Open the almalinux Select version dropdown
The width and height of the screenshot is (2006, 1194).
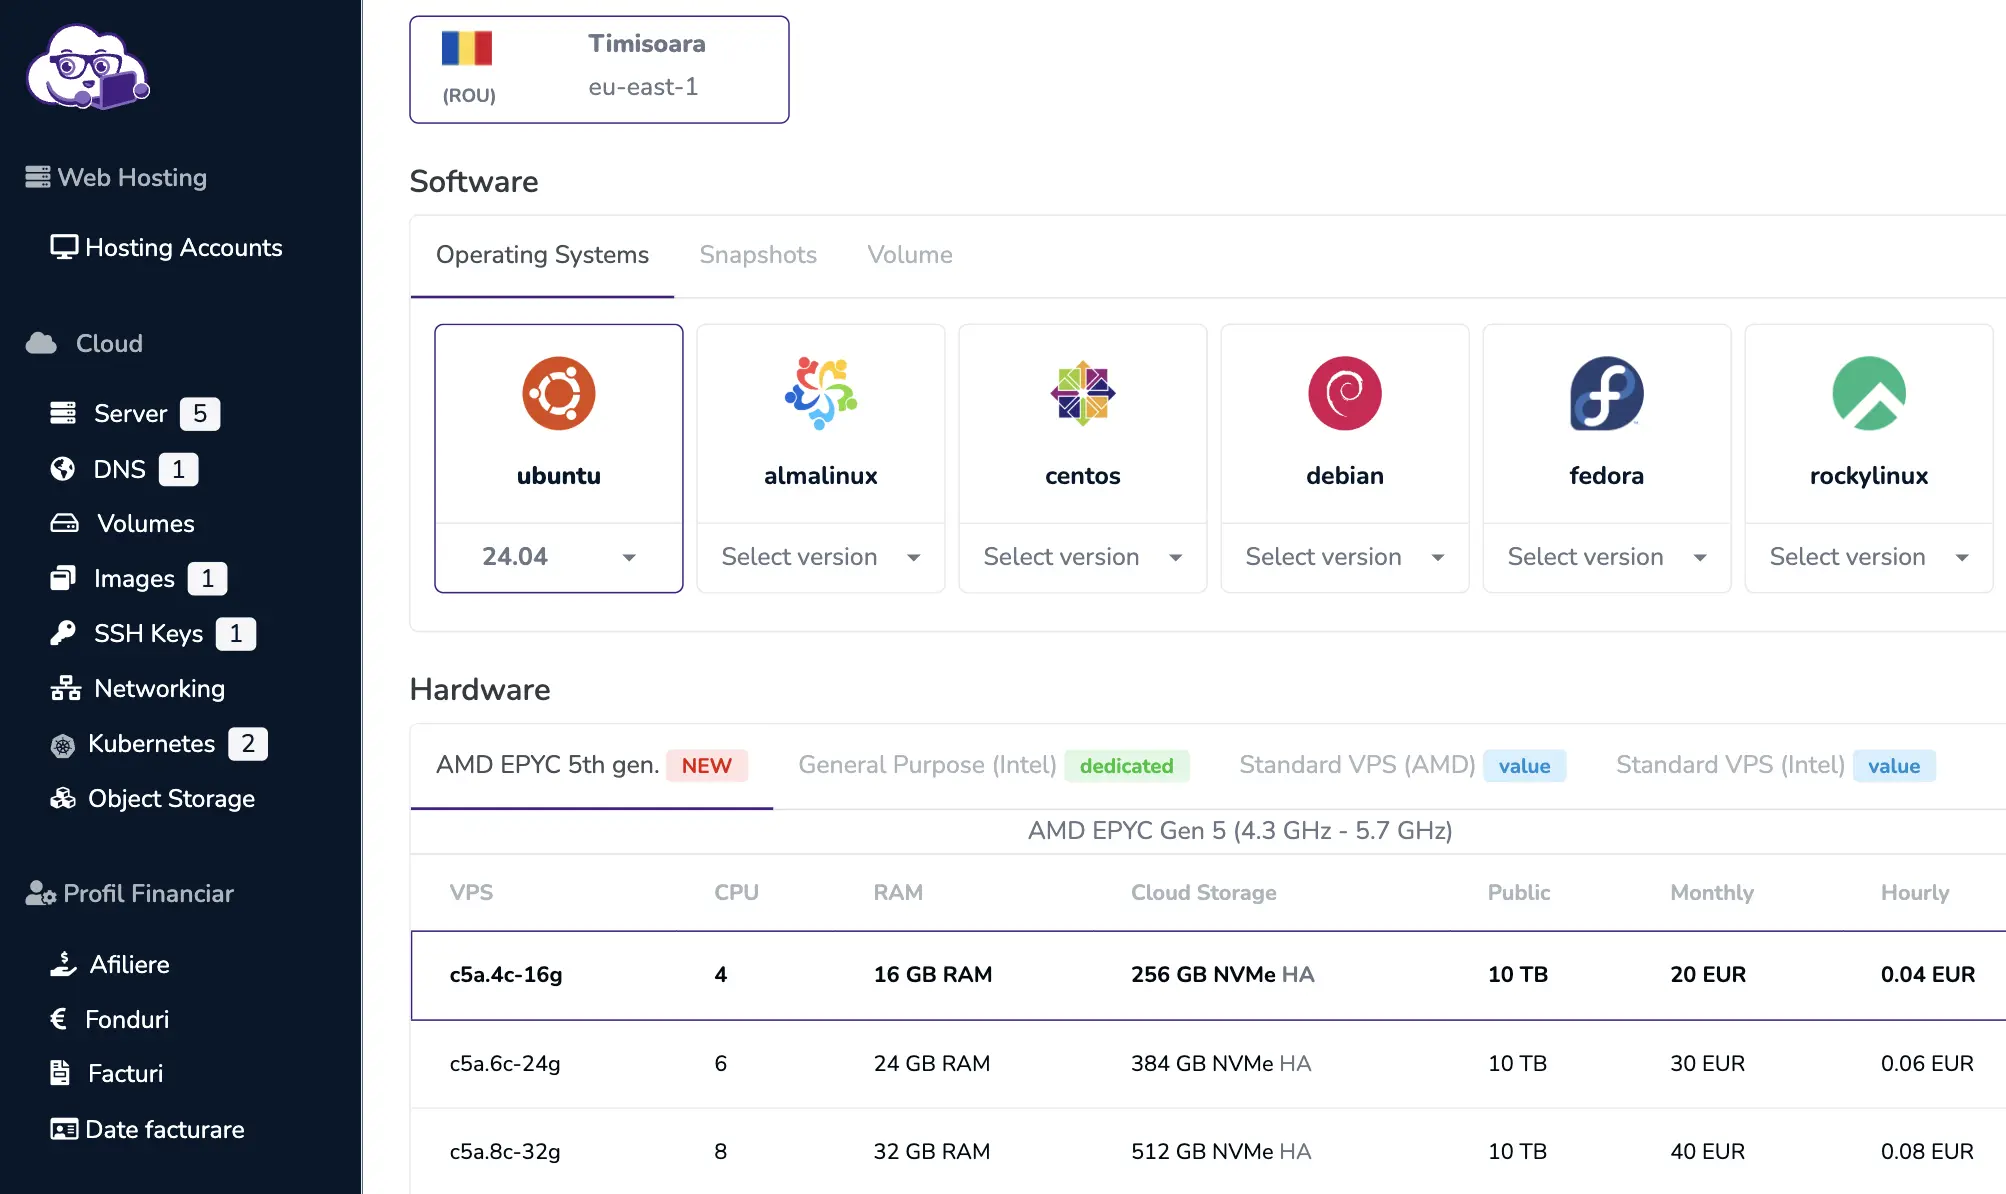[x=821, y=557]
